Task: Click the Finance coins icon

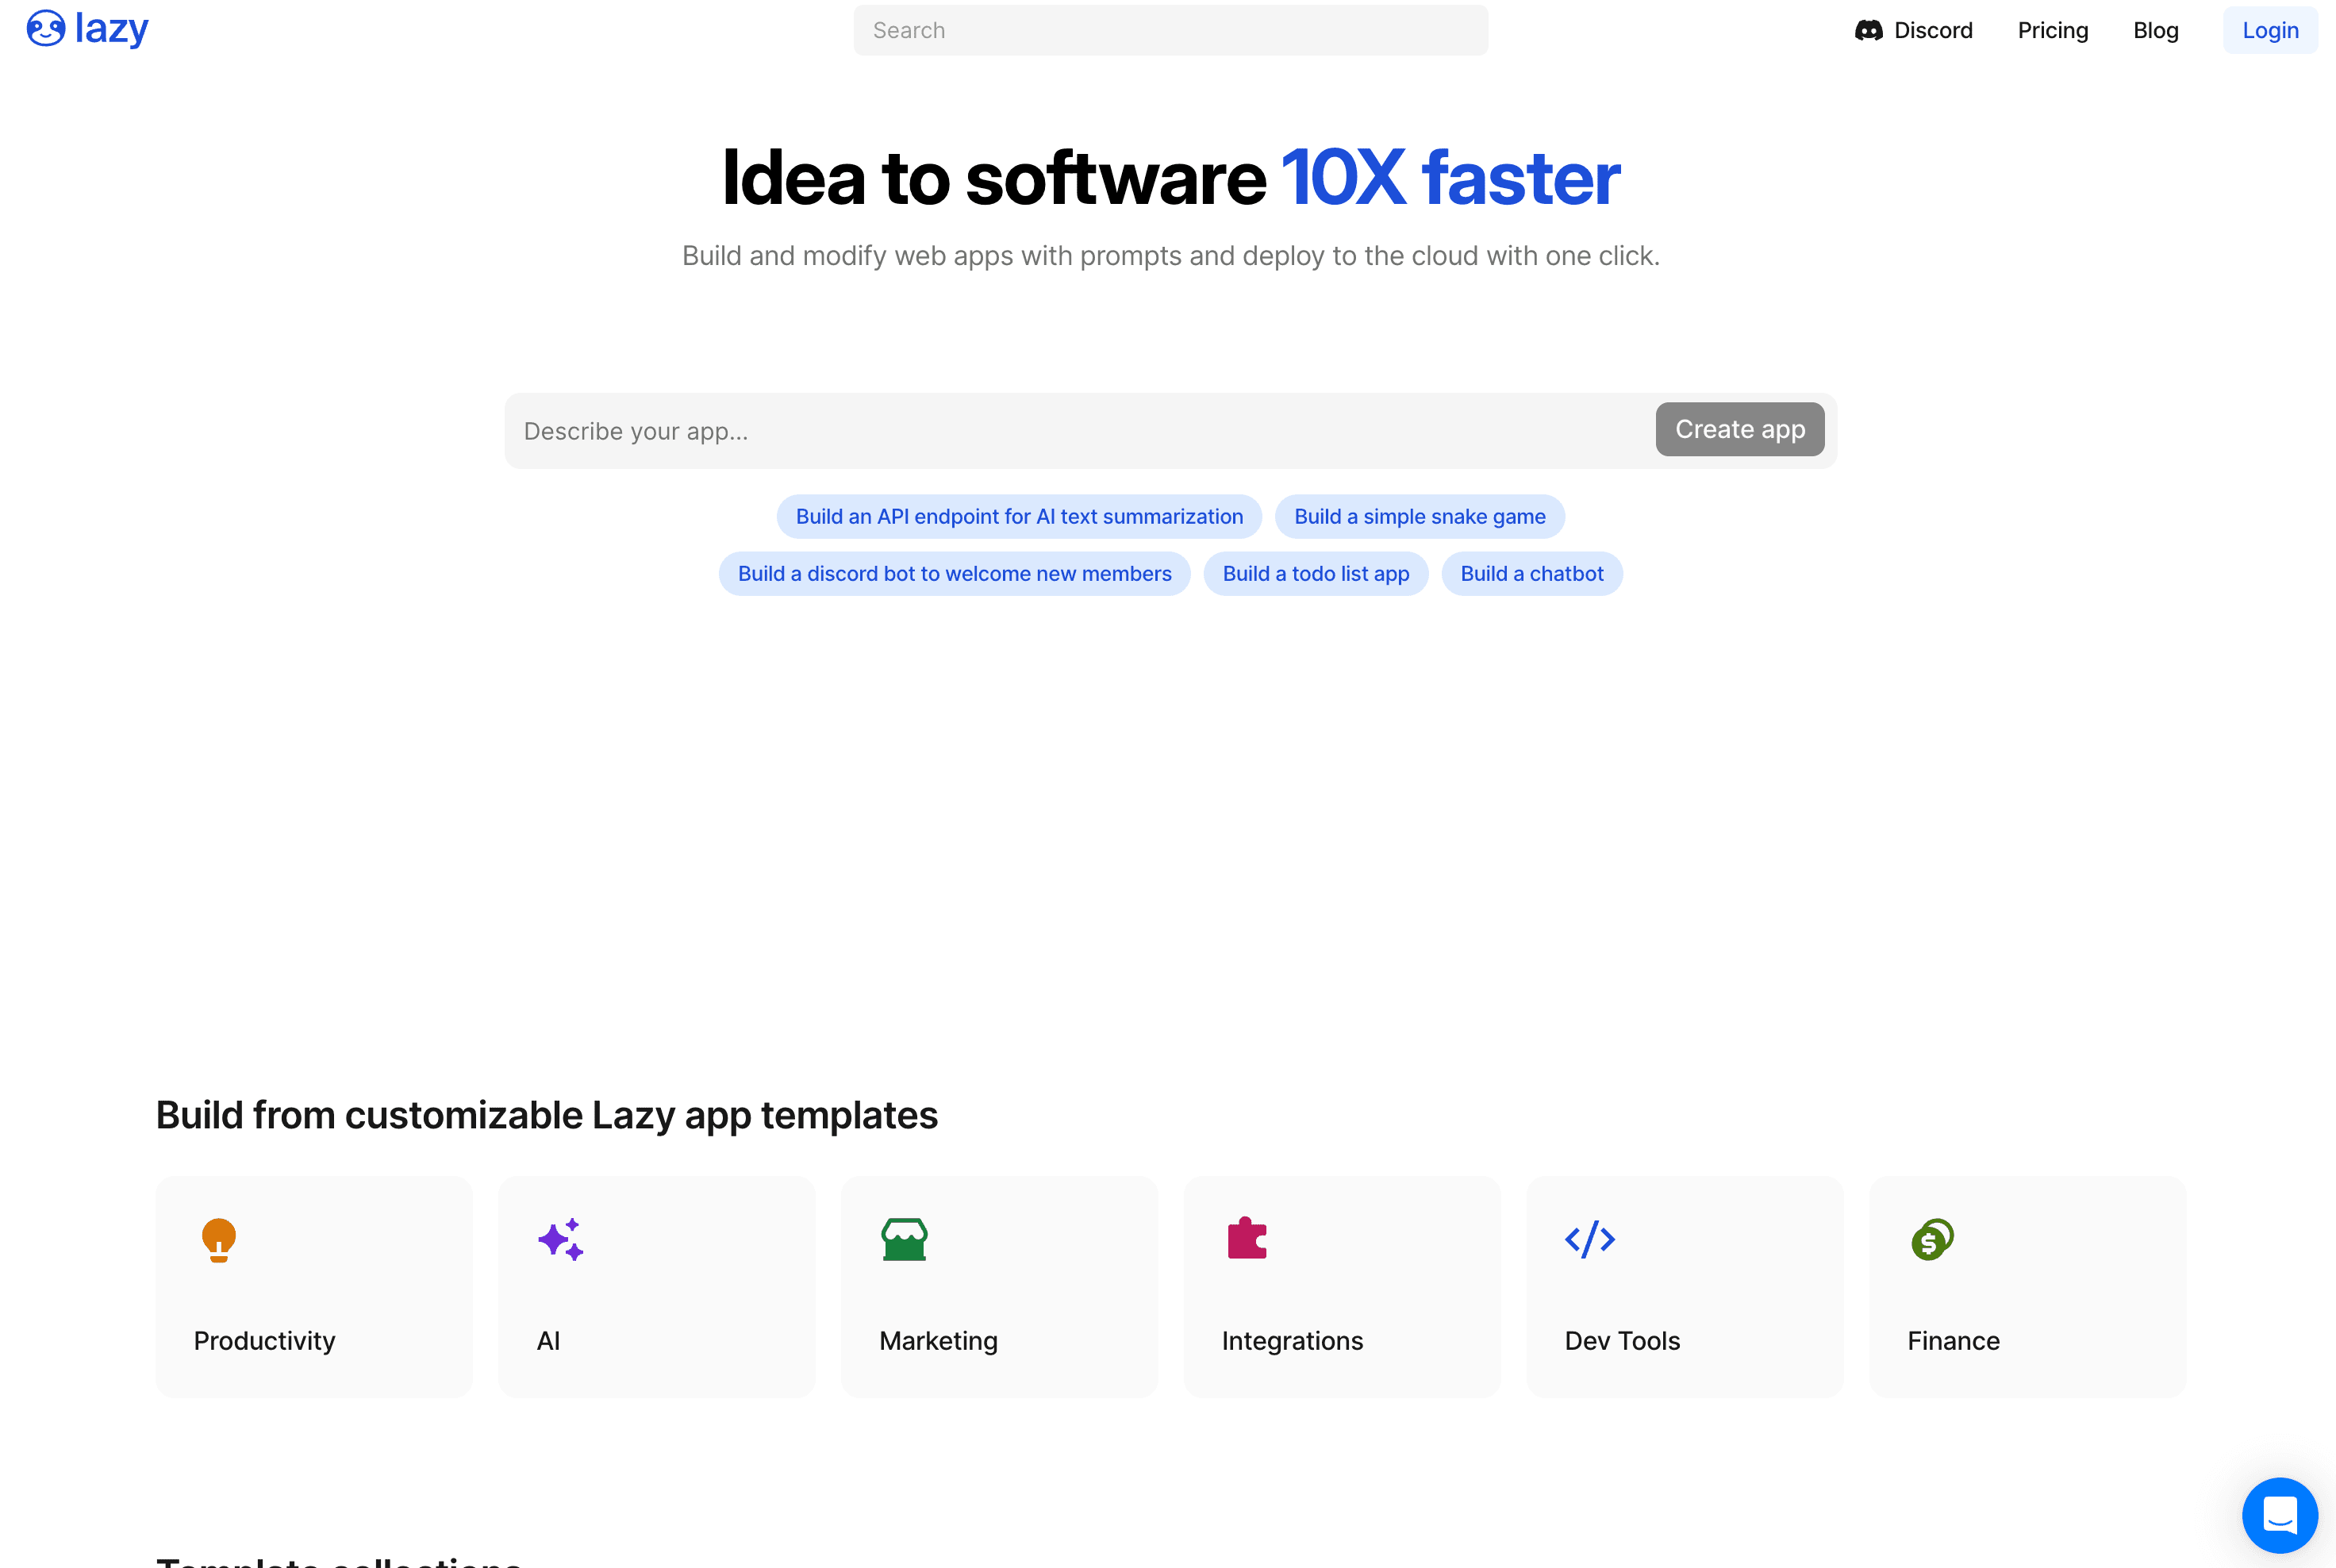Action: click(1932, 1240)
